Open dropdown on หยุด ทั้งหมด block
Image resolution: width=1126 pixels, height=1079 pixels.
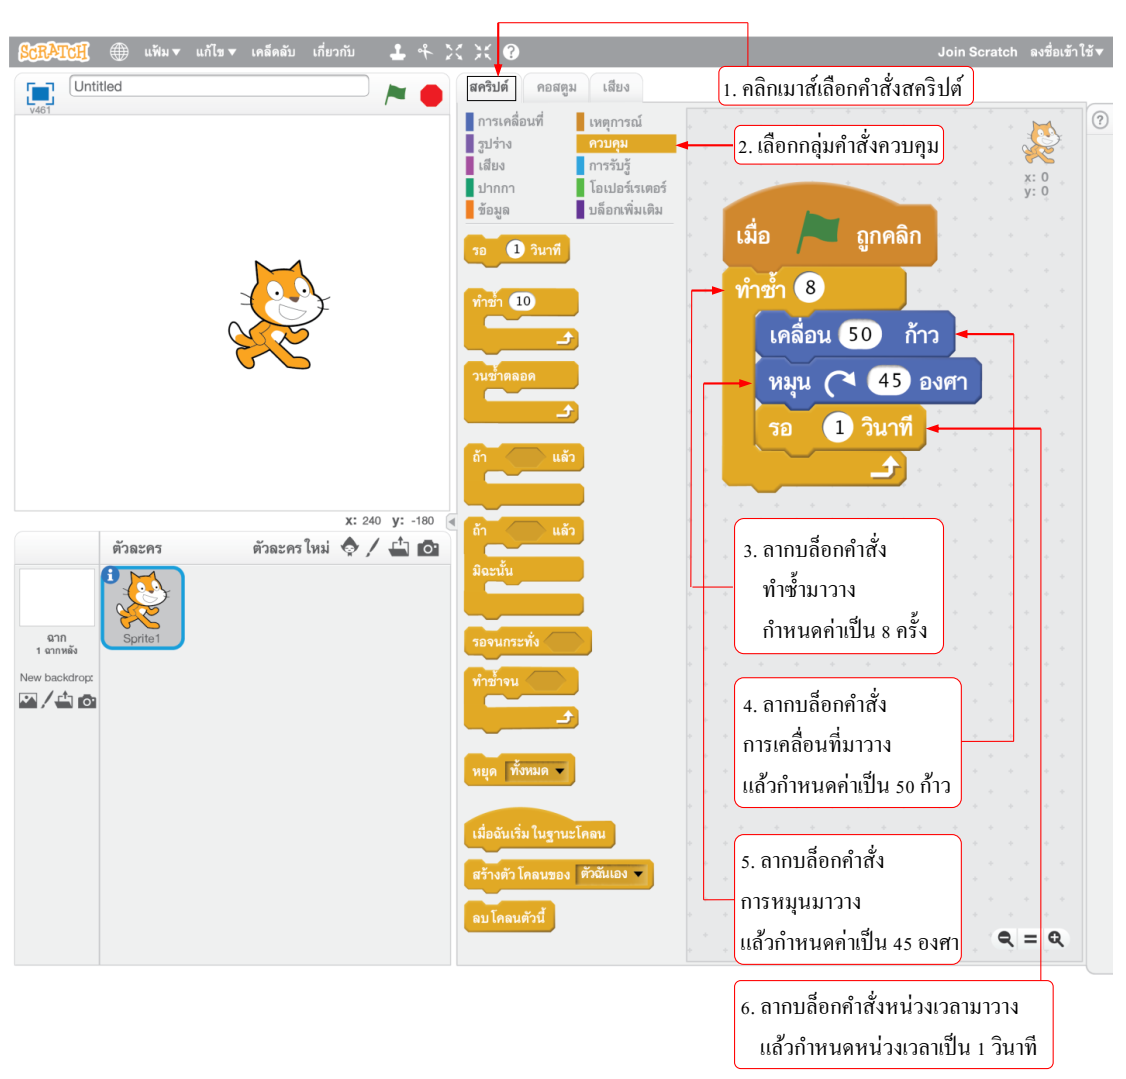[x=559, y=771]
